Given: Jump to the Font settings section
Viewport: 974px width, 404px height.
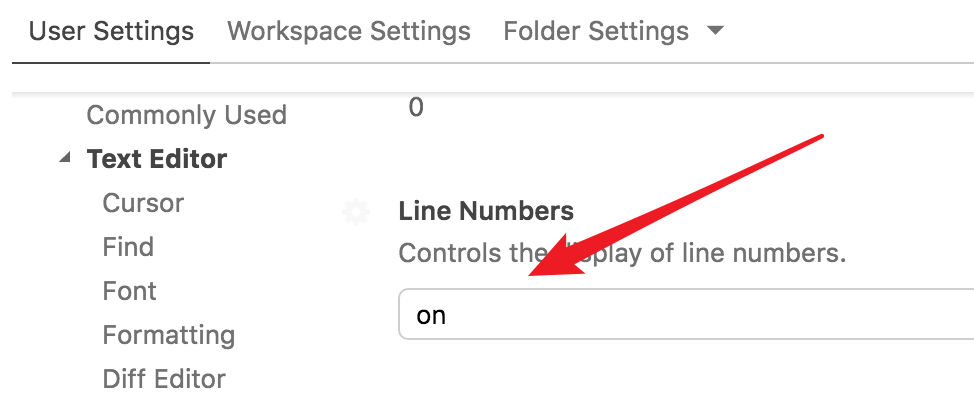Looking at the screenshot, I should click(x=129, y=291).
